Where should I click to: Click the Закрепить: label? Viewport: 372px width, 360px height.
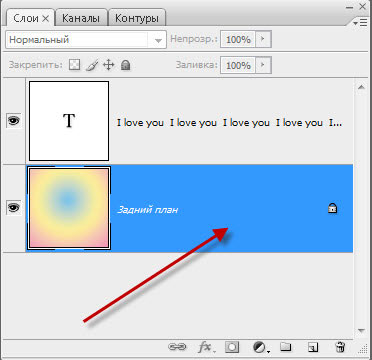tap(36, 65)
